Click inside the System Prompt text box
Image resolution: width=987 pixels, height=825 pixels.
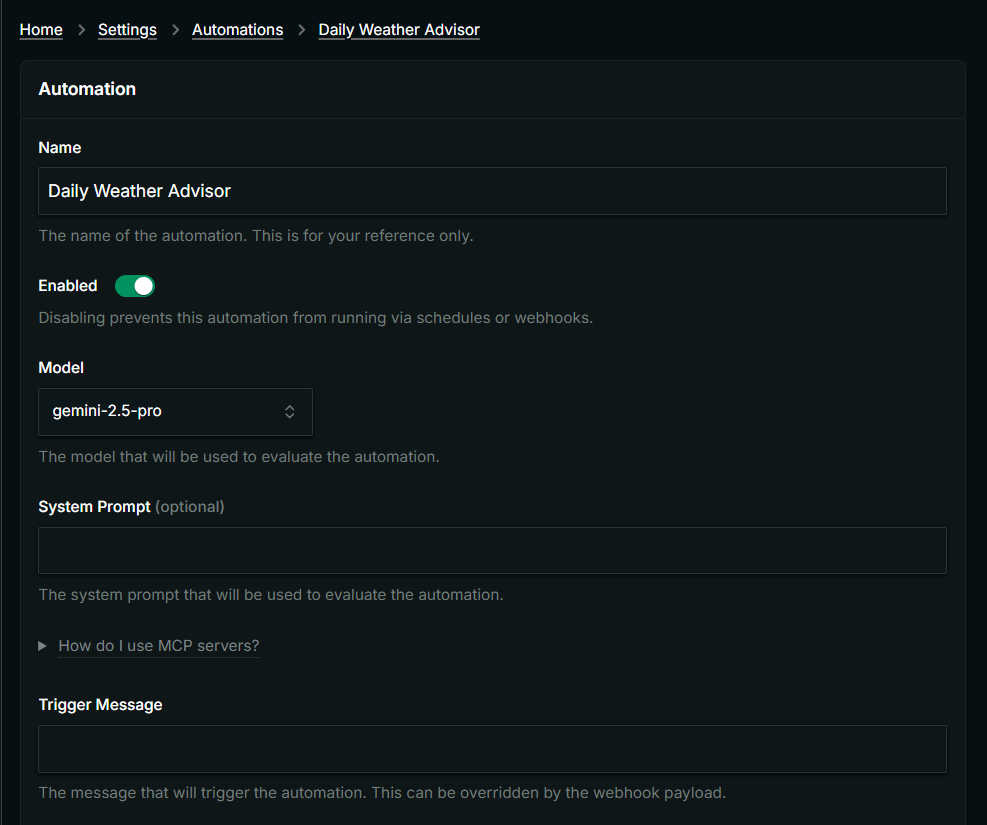pyautogui.click(x=492, y=550)
